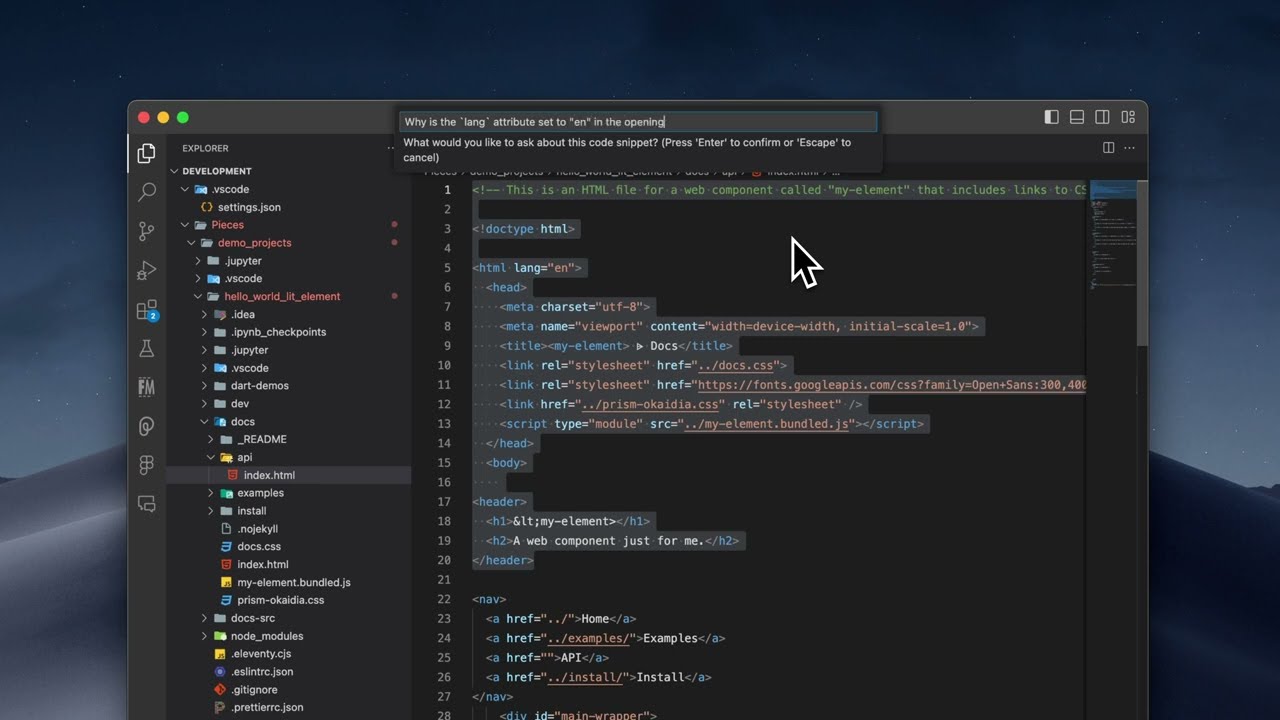Open the Search view magnifier icon
This screenshot has width=1280, height=720.
tap(147, 192)
